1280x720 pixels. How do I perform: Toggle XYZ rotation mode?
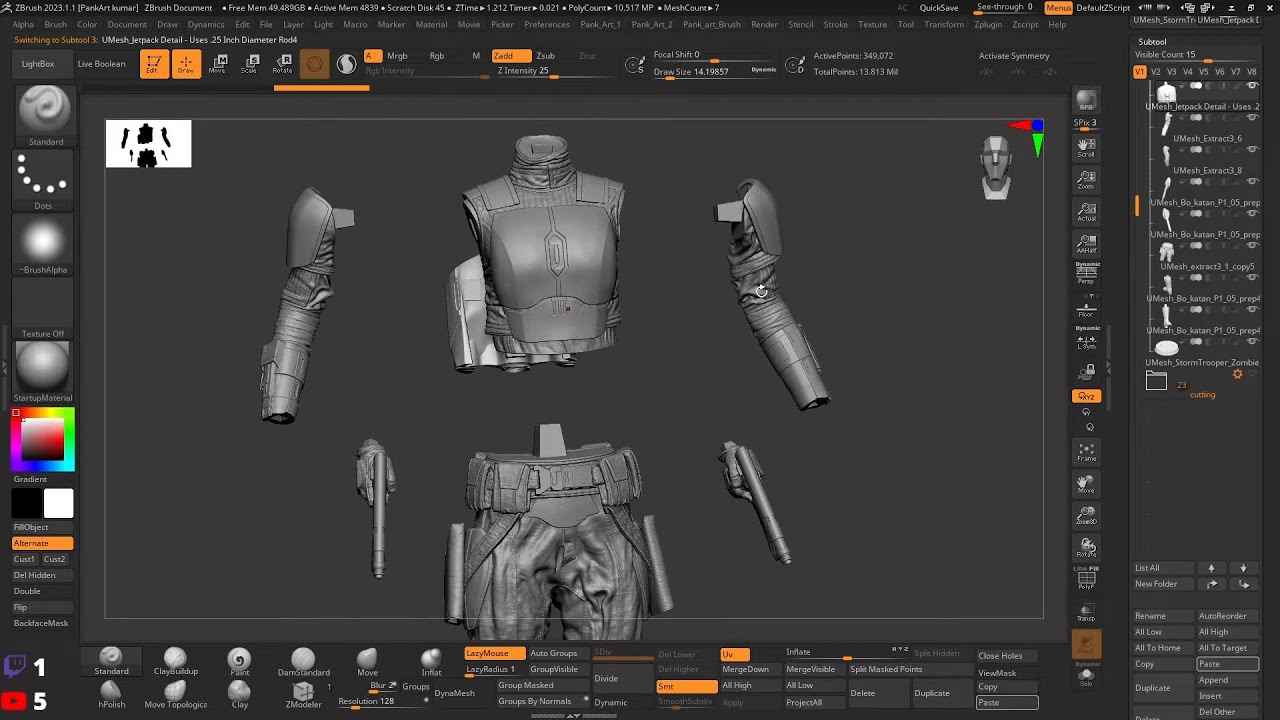[x=1086, y=396]
